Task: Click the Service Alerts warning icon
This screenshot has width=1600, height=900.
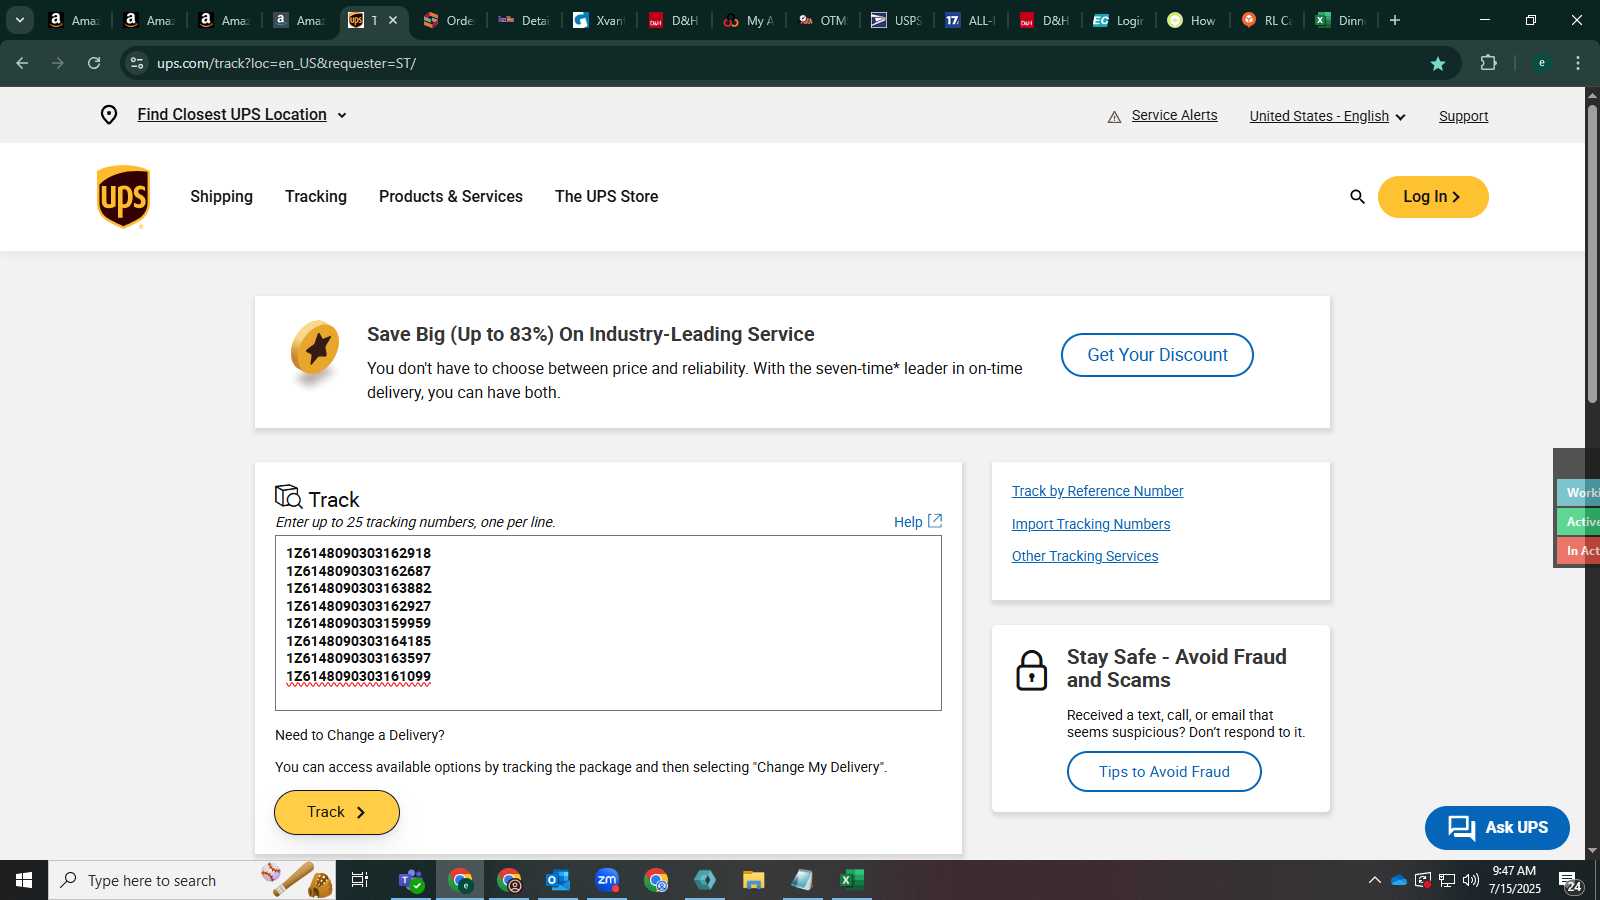Action: (x=1114, y=117)
